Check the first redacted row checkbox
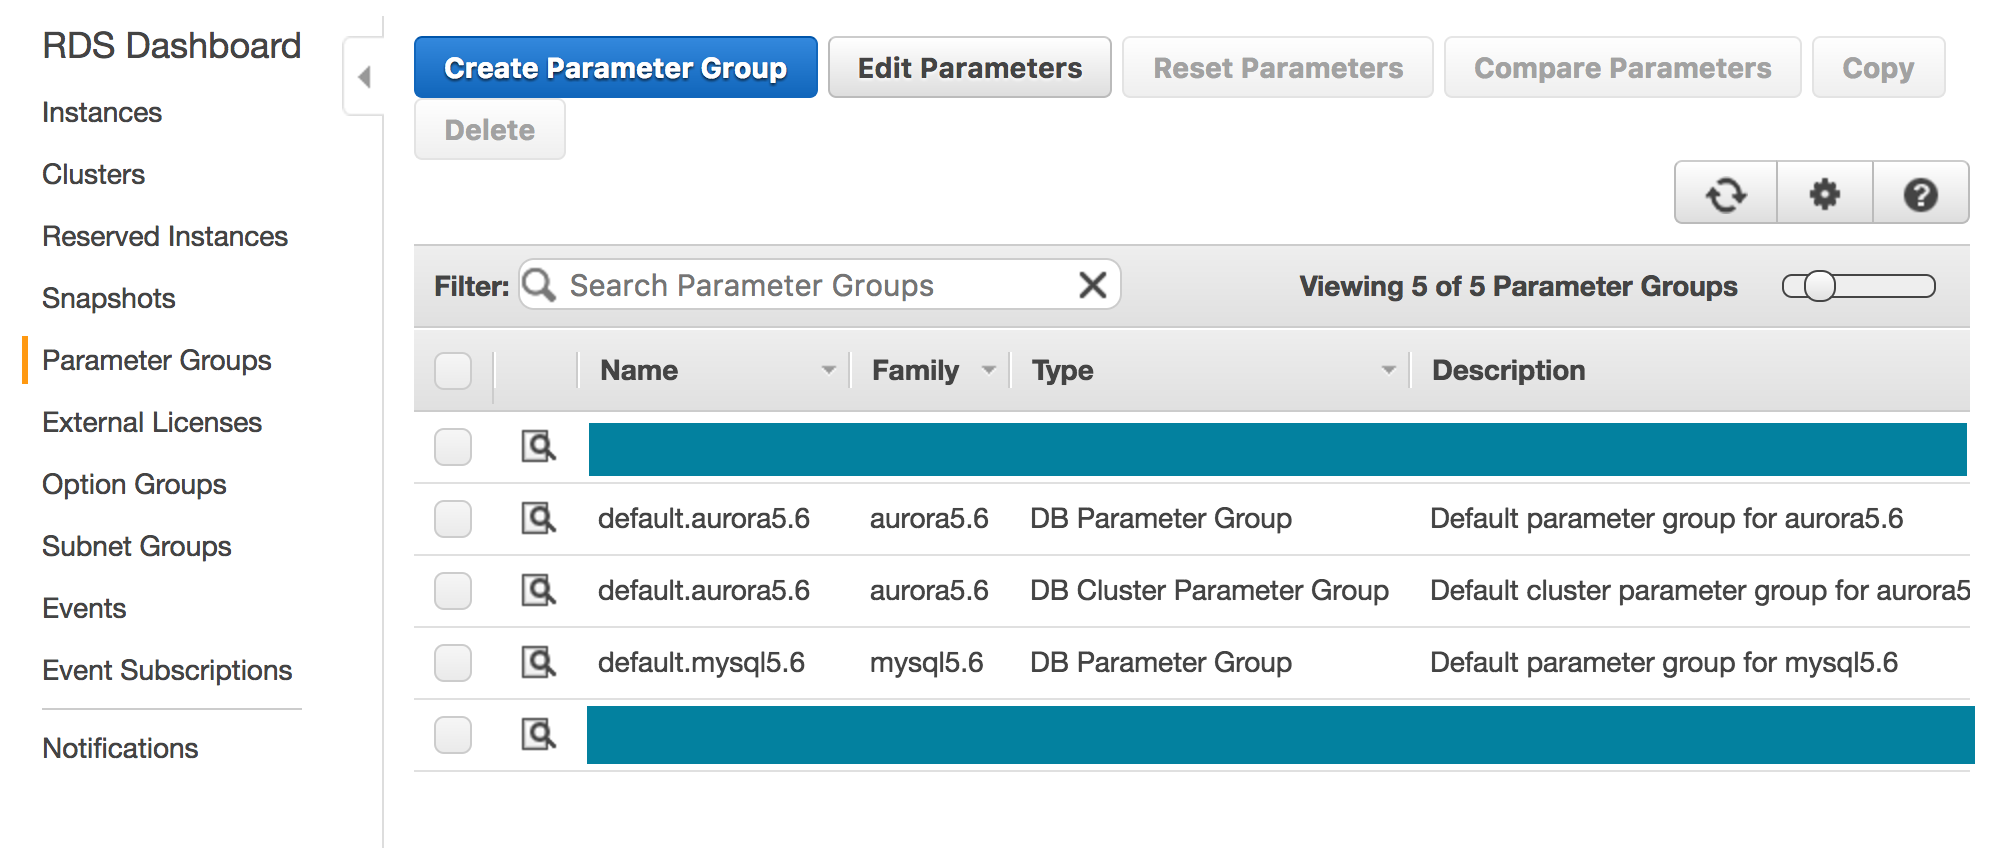Viewport: 1990px width, 848px height. (x=453, y=447)
